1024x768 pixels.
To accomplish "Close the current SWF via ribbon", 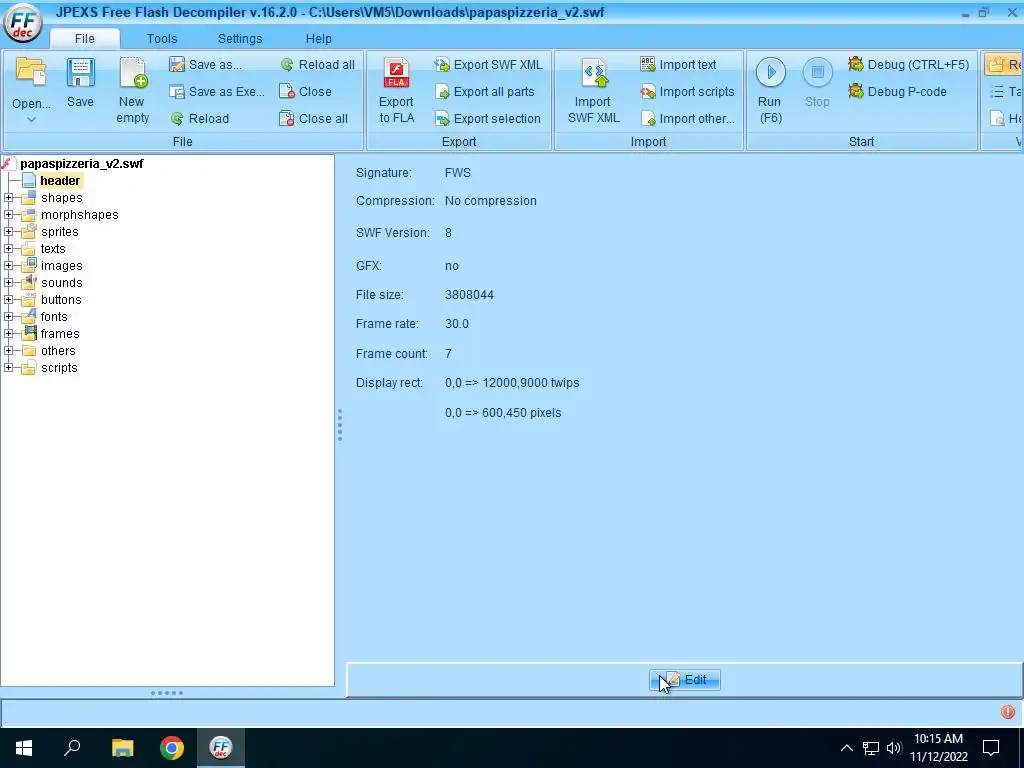I will click(x=306, y=91).
